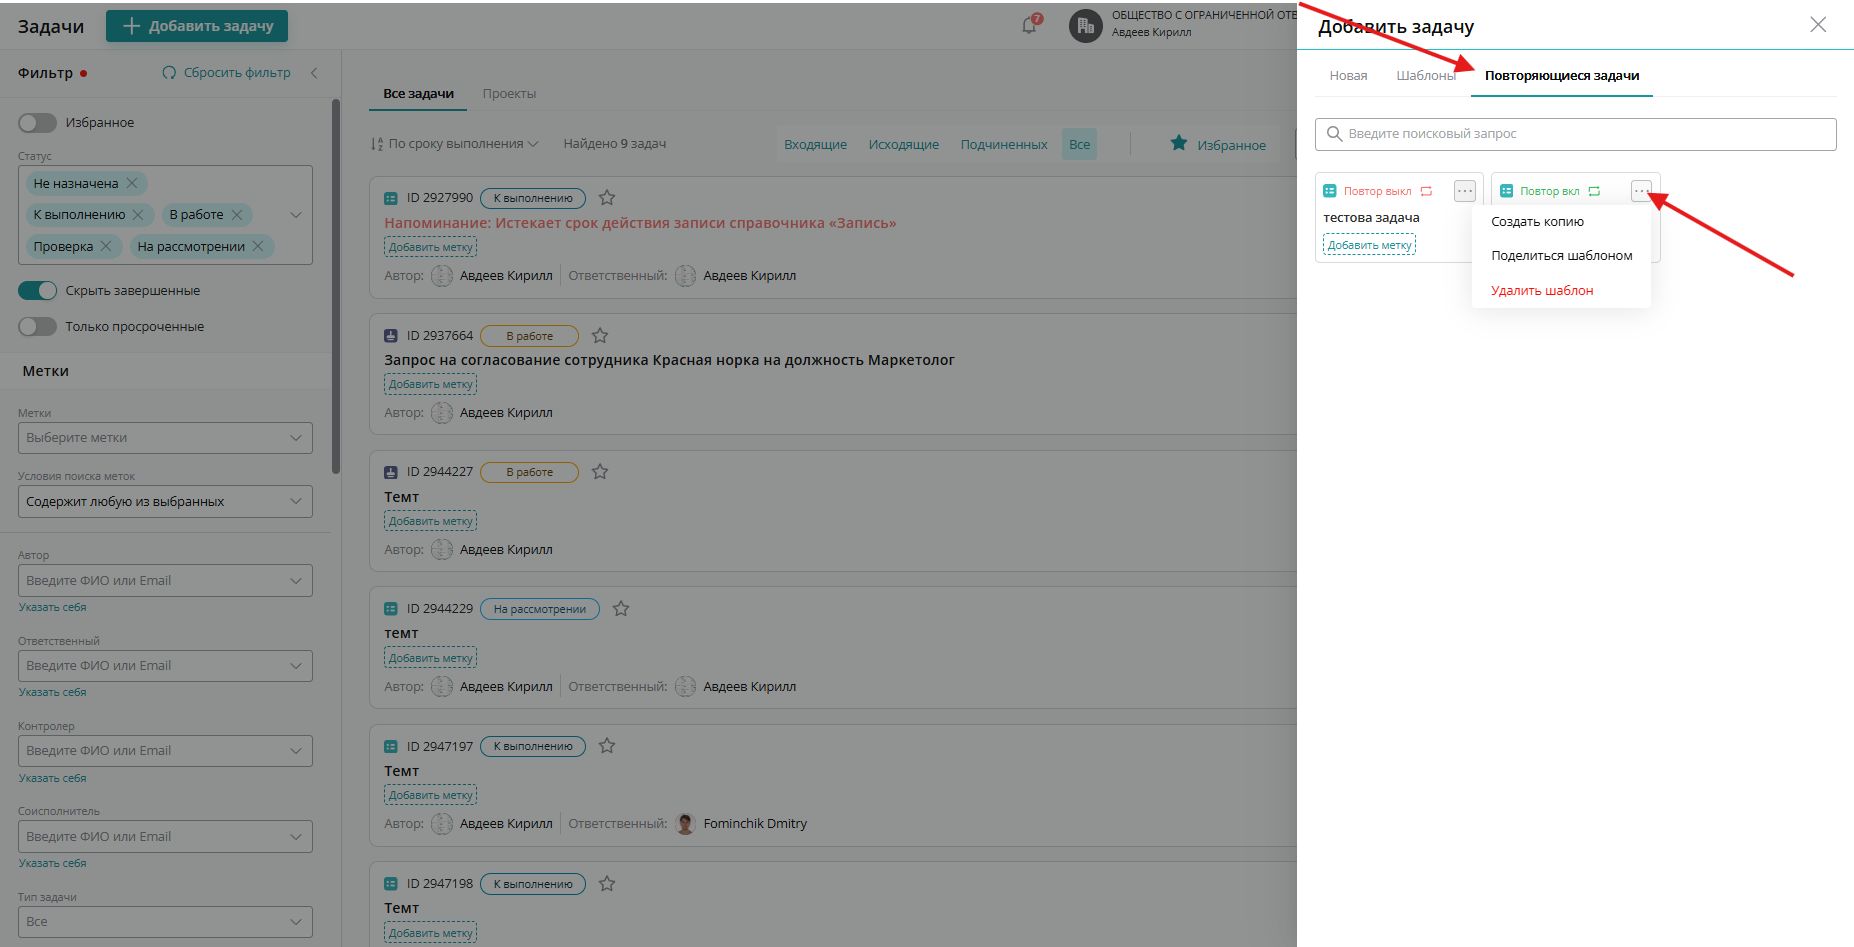Screen dimensions: 1854x947
Task: Select the «Повторяющиеся задачи» tab
Action: (1562, 76)
